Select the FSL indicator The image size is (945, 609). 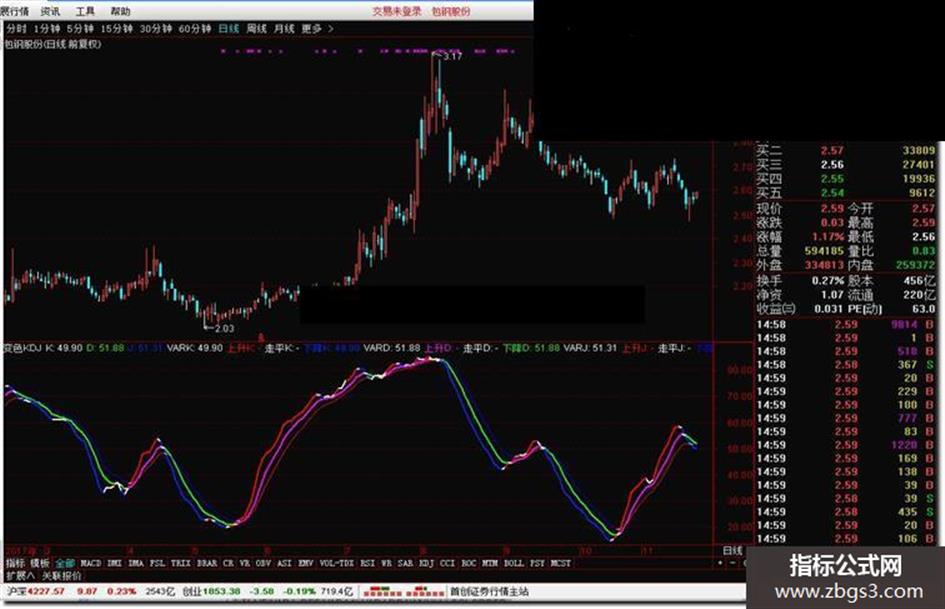click(157, 563)
